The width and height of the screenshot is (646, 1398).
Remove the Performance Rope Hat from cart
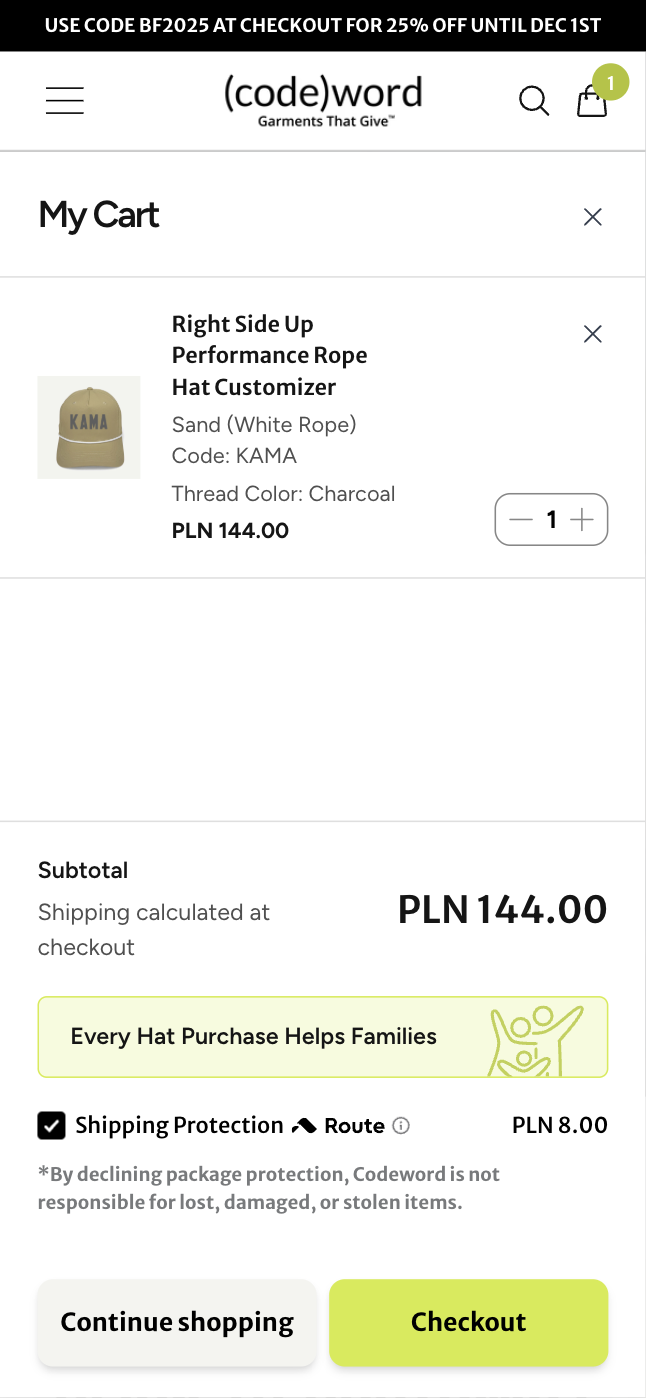coord(592,334)
